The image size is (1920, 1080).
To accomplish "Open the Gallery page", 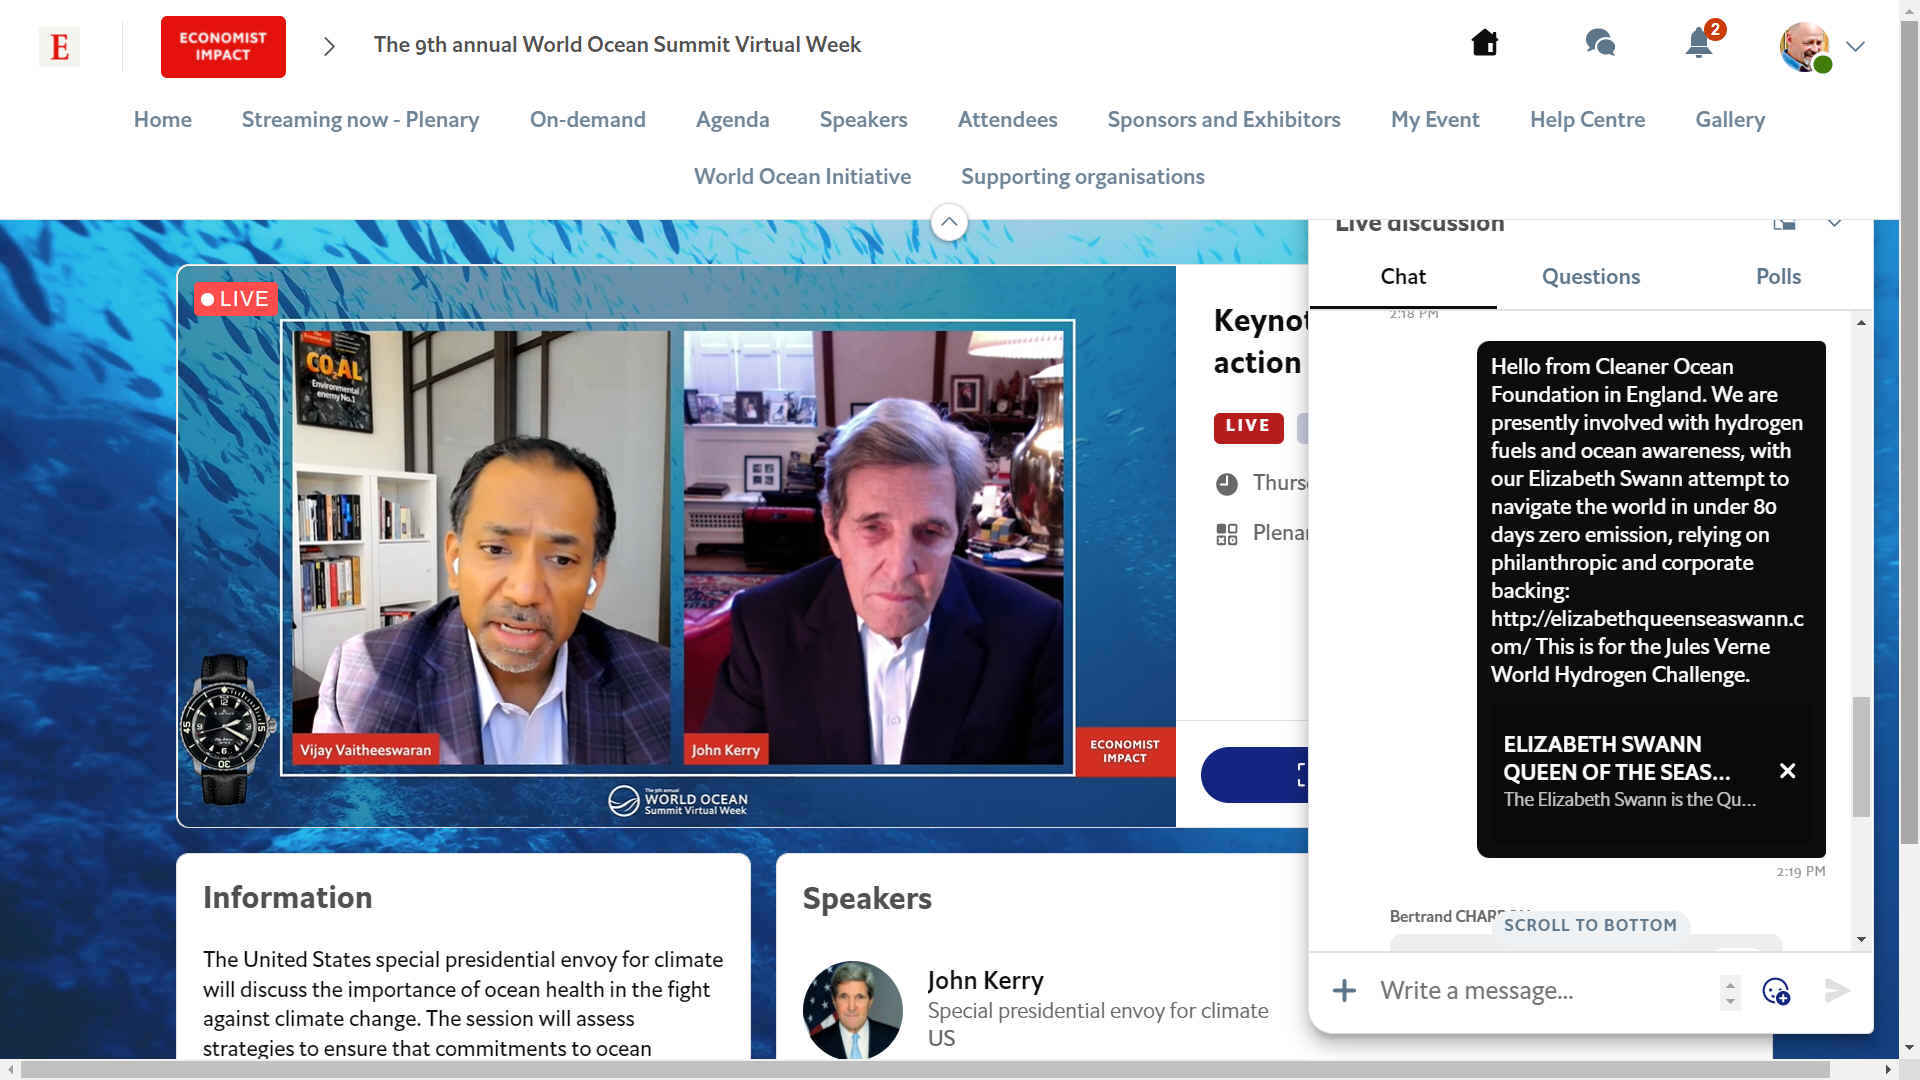I will pos(1730,120).
